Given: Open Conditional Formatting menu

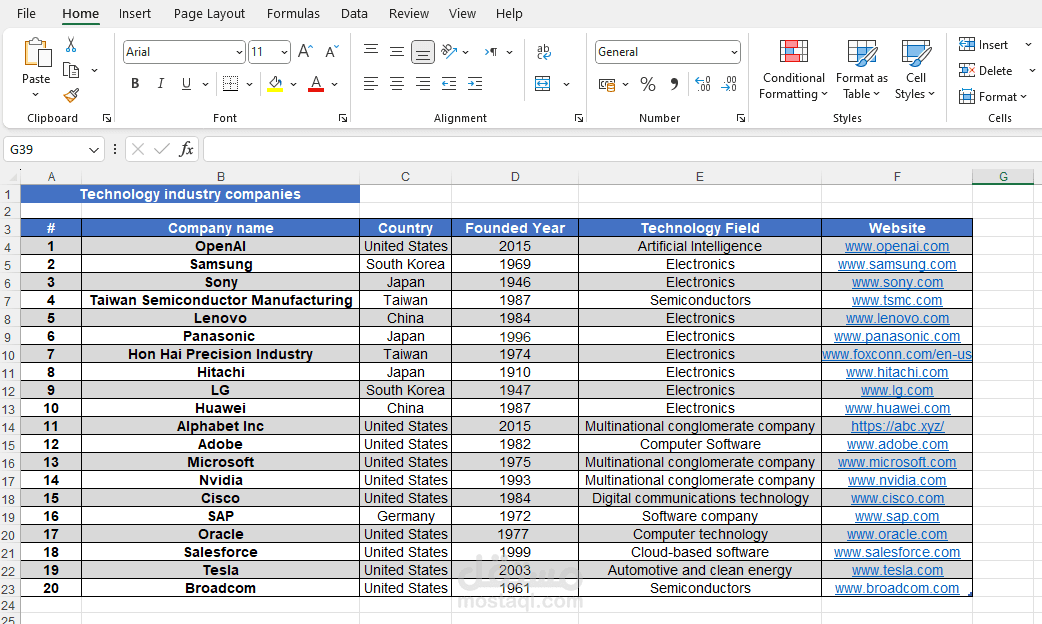Looking at the screenshot, I should 793,70.
